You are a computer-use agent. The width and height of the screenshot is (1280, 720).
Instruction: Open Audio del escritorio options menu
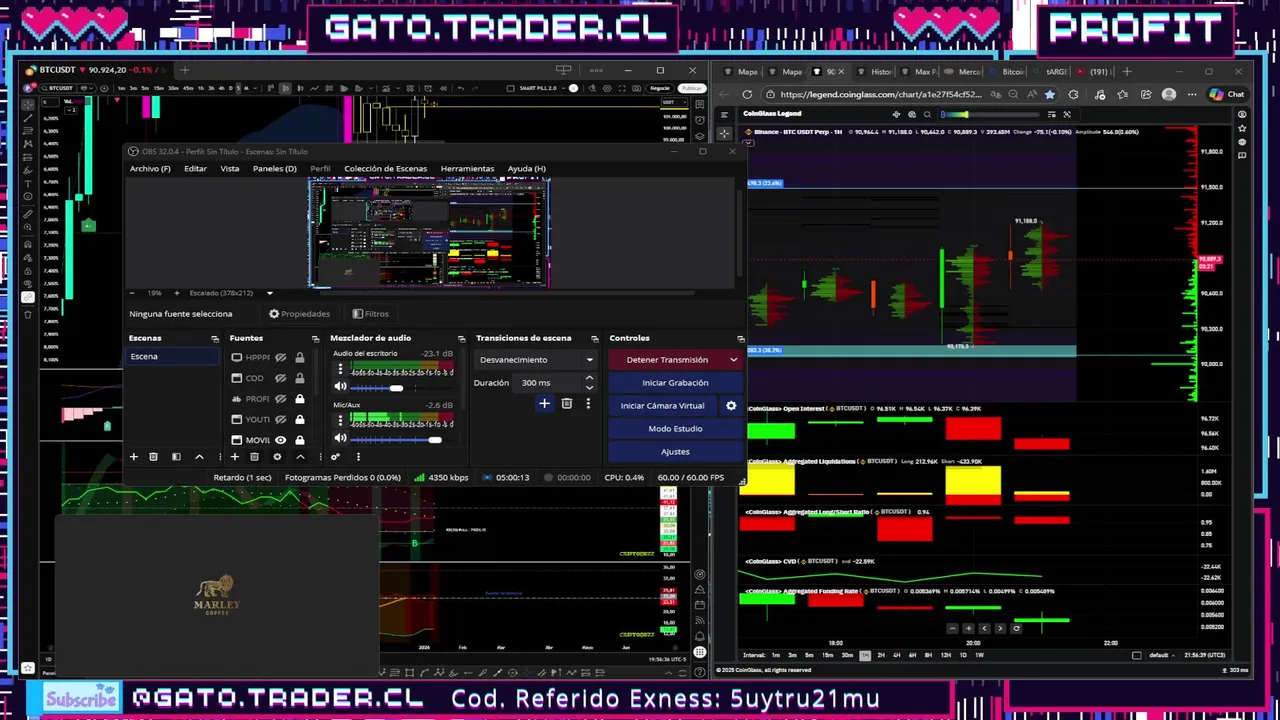[x=340, y=370]
